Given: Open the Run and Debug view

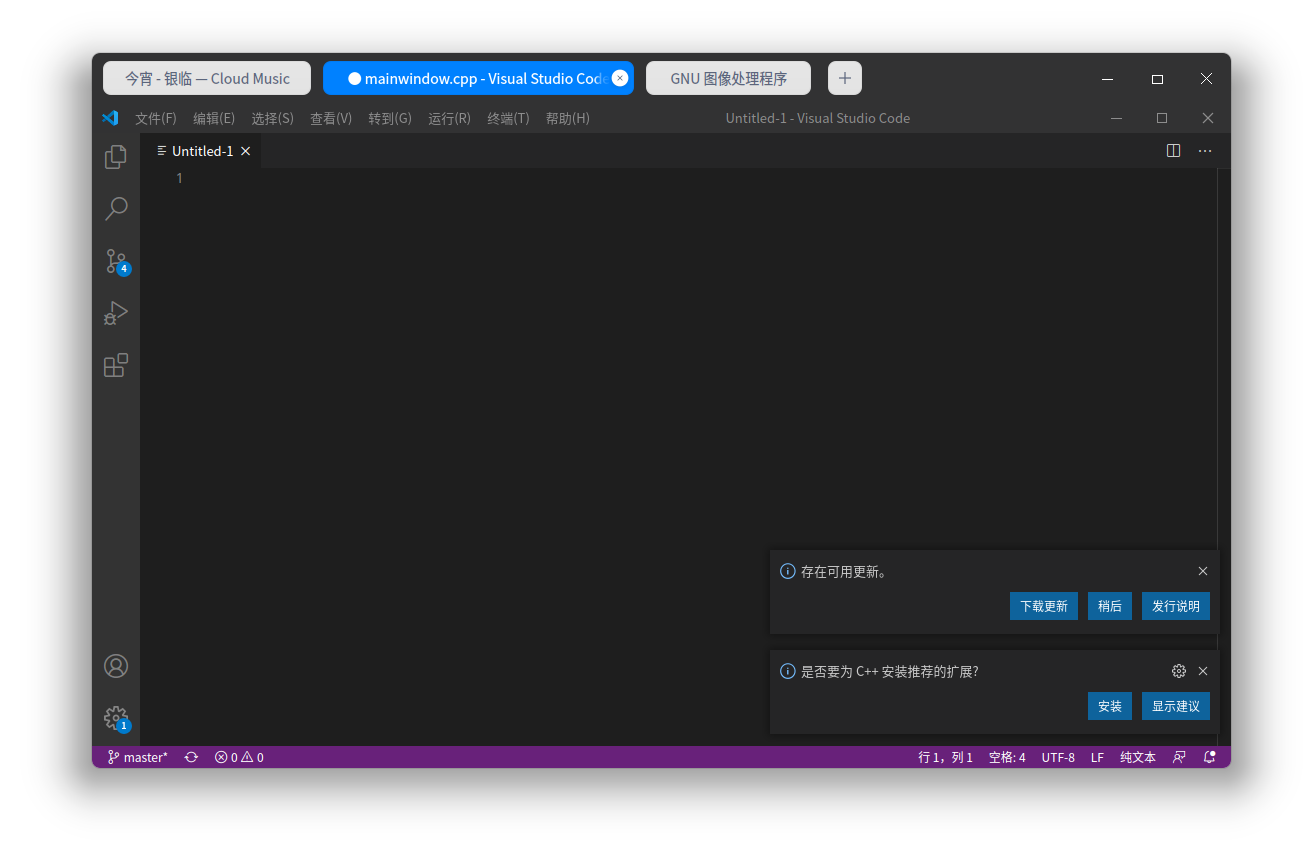Looking at the screenshot, I should 116,313.
